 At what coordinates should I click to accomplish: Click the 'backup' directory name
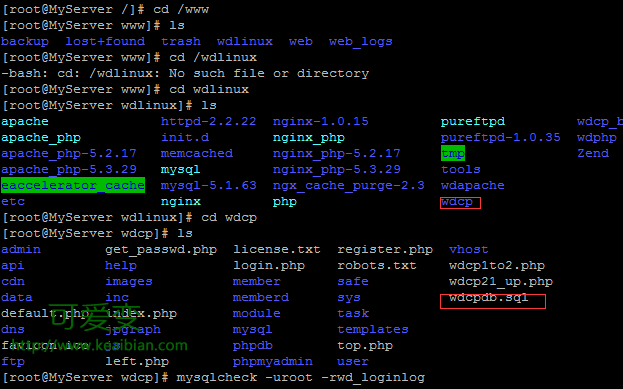[25, 41]
